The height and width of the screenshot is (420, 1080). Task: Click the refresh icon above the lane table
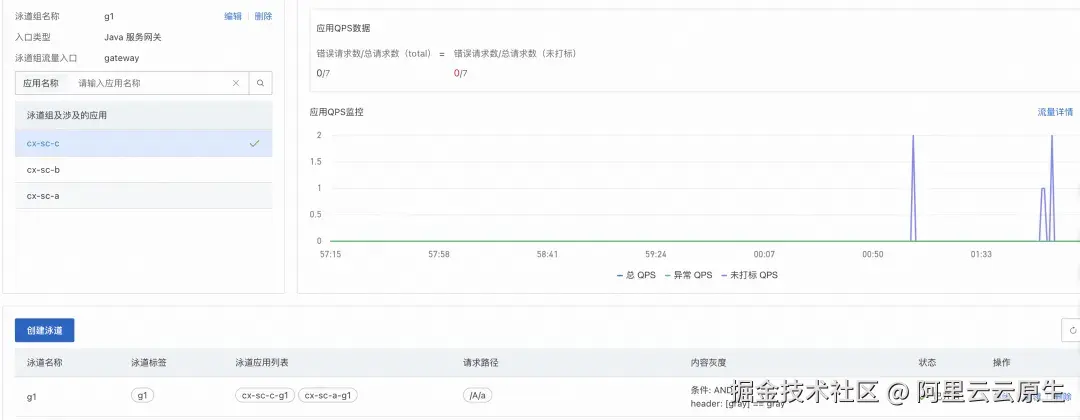pos(1072,330)
